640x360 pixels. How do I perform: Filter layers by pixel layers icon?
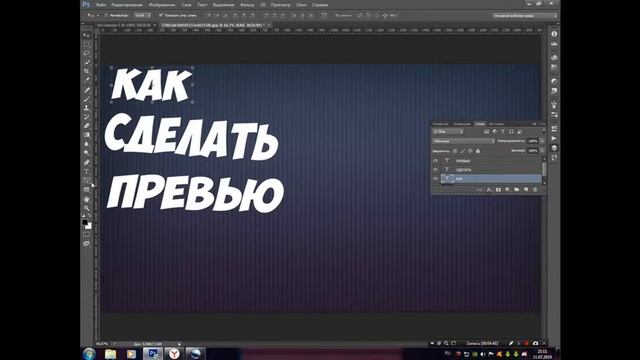pos(487,131)
